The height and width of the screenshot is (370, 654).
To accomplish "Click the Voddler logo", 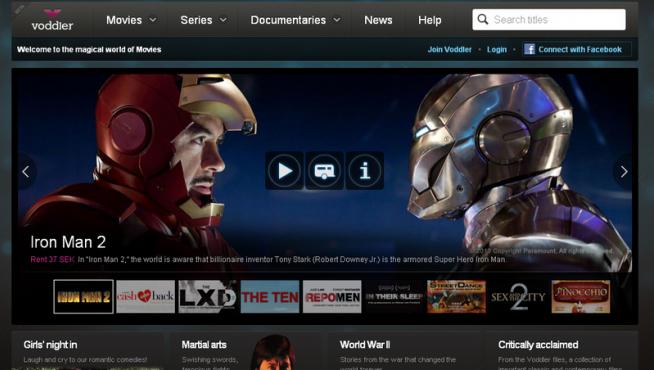I will click(52, 20).
